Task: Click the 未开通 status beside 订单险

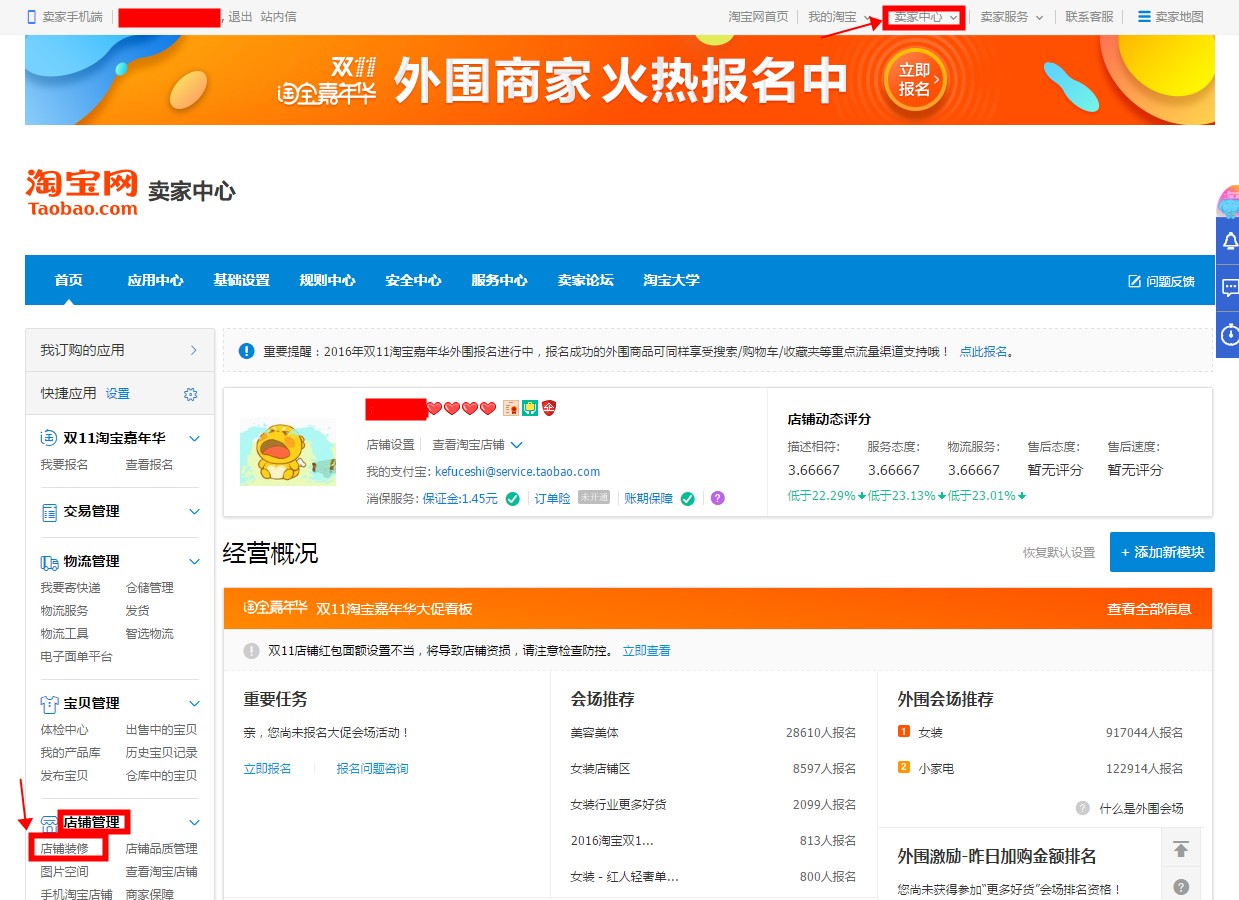Action: pyautogui.click(x=594, y=497)
